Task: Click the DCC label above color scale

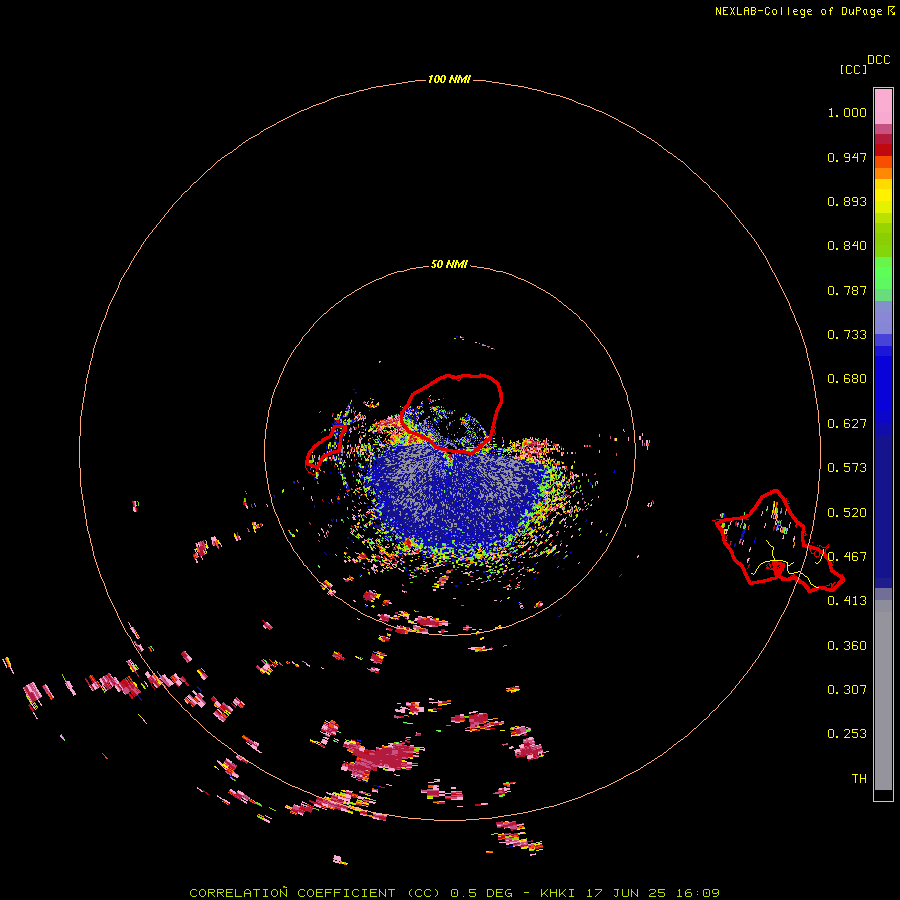Action: click(879, 60)
